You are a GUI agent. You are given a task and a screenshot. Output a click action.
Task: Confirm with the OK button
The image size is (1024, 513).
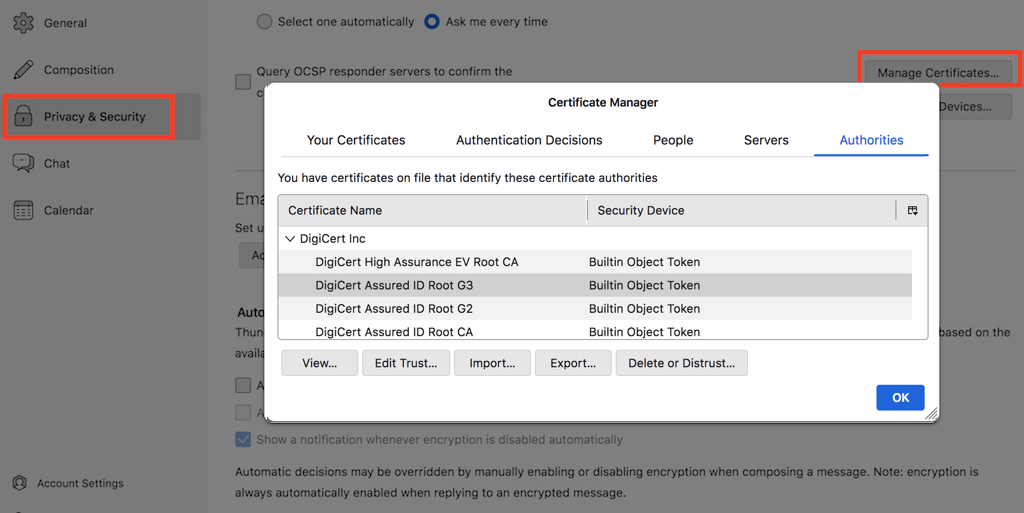900,397
